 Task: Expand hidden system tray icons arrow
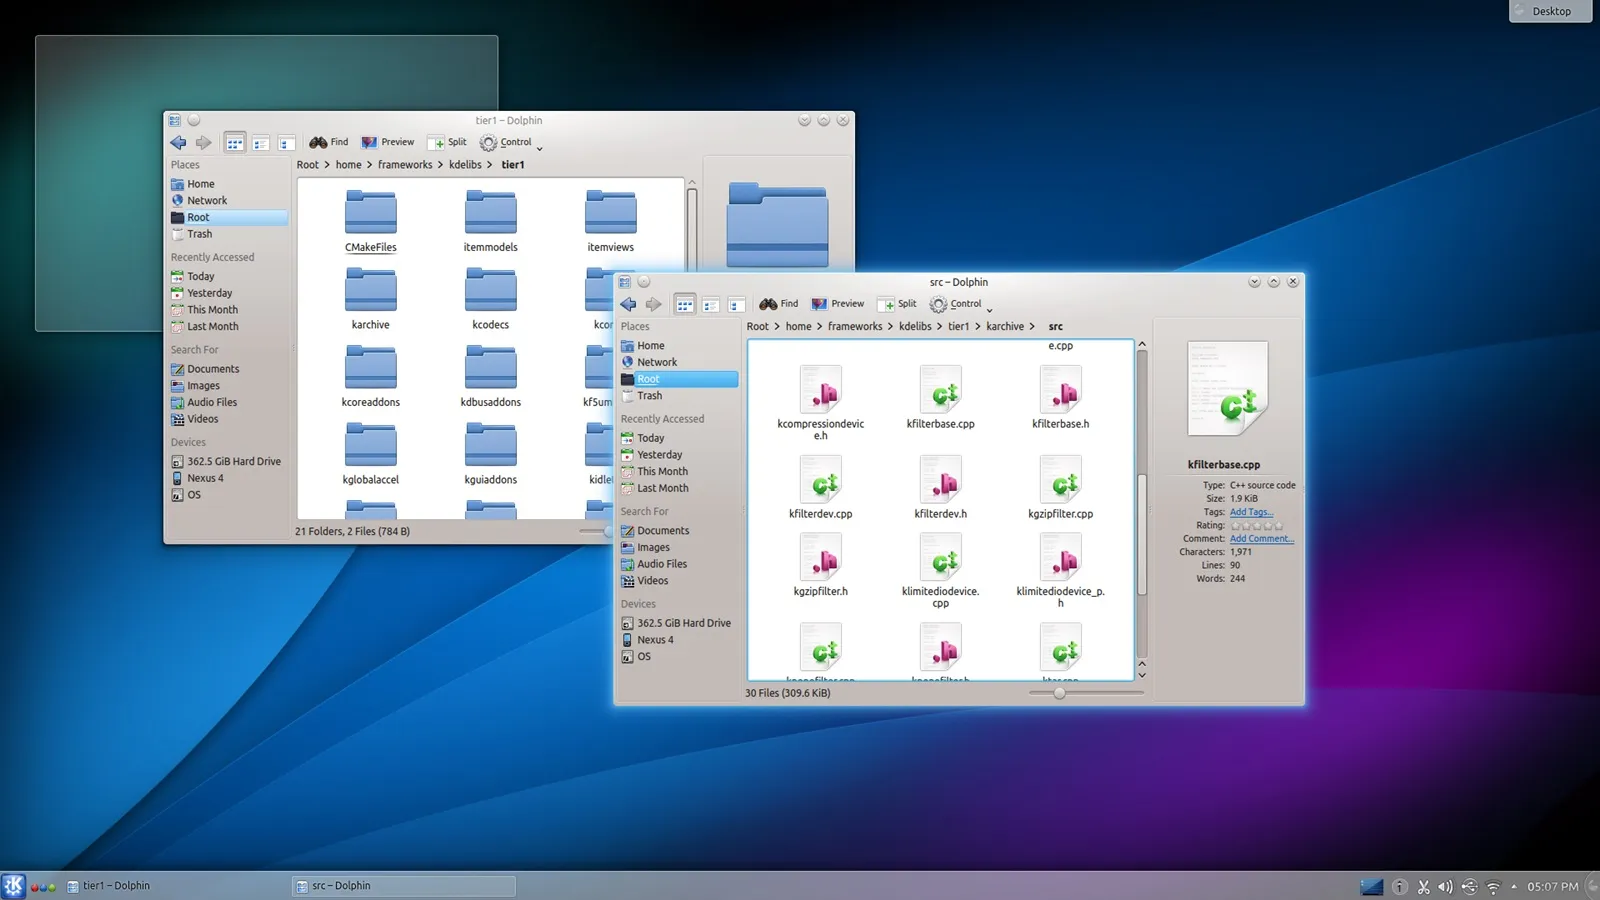[x=1514, y=886]
